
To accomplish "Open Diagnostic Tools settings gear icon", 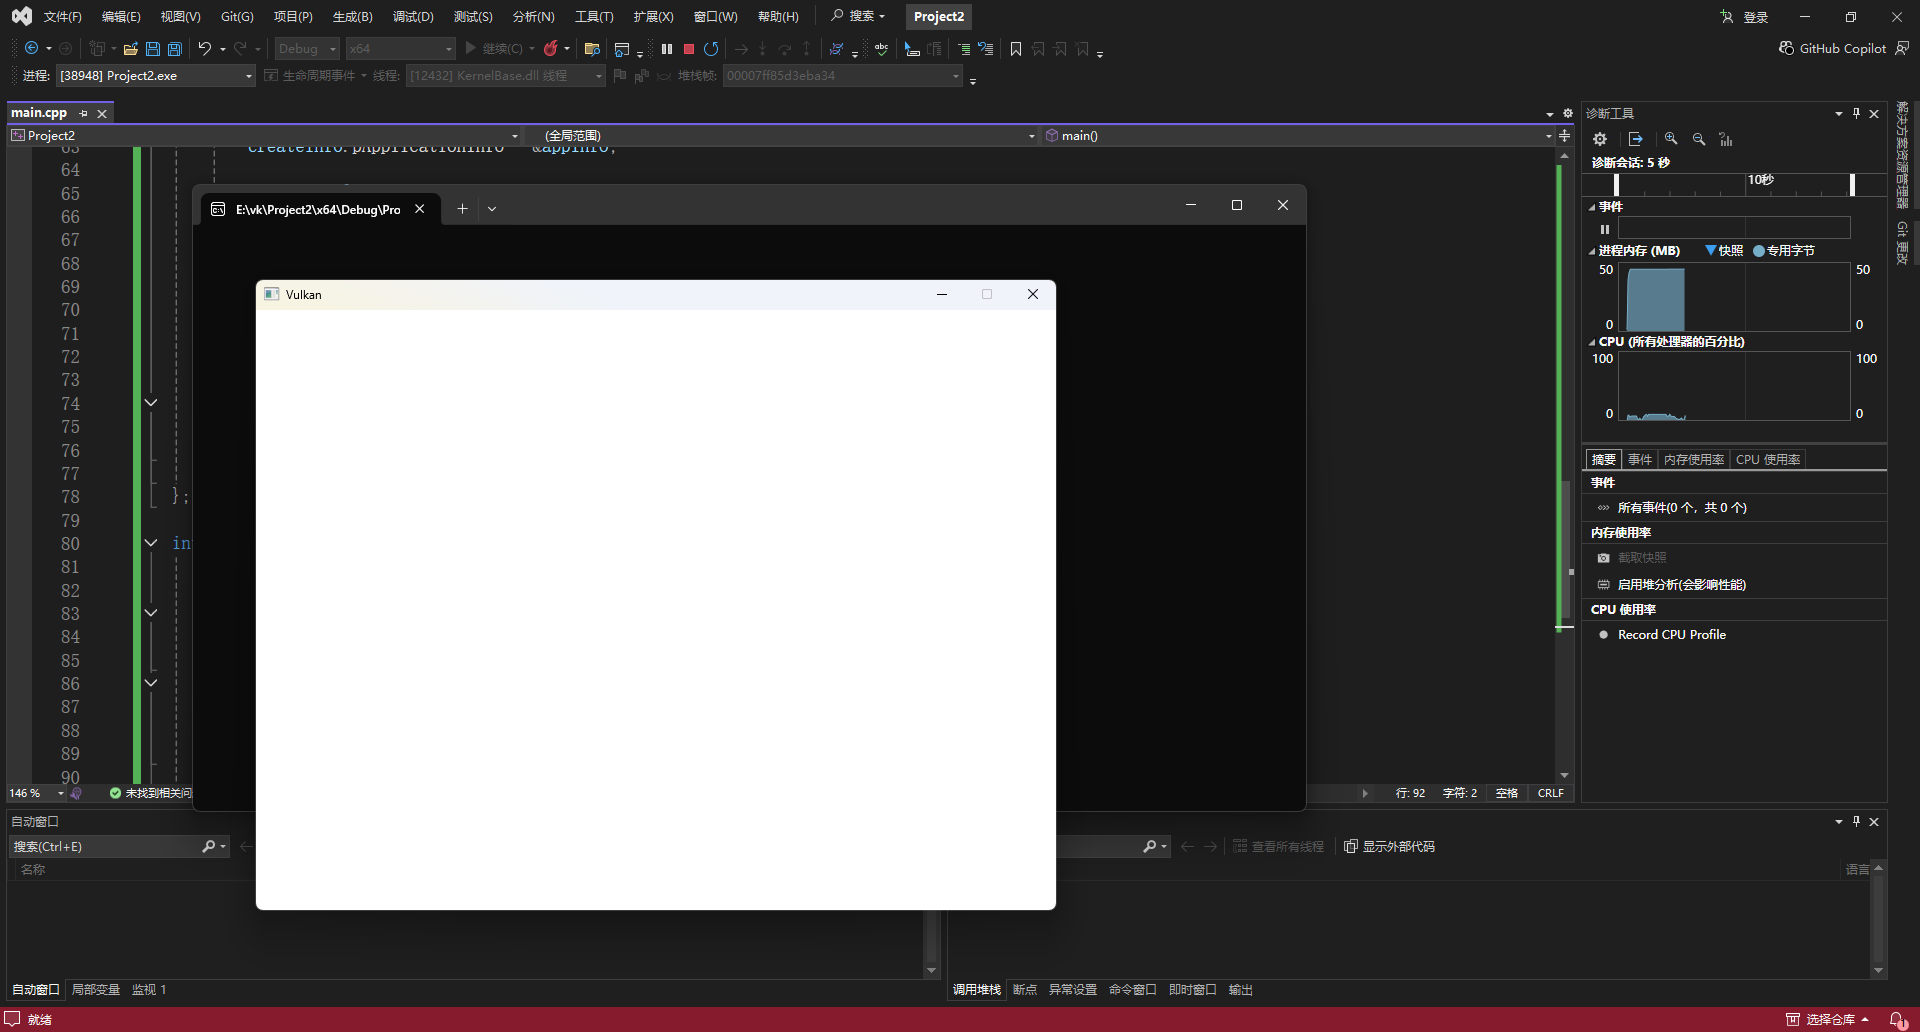I will tap(1600, 139).
